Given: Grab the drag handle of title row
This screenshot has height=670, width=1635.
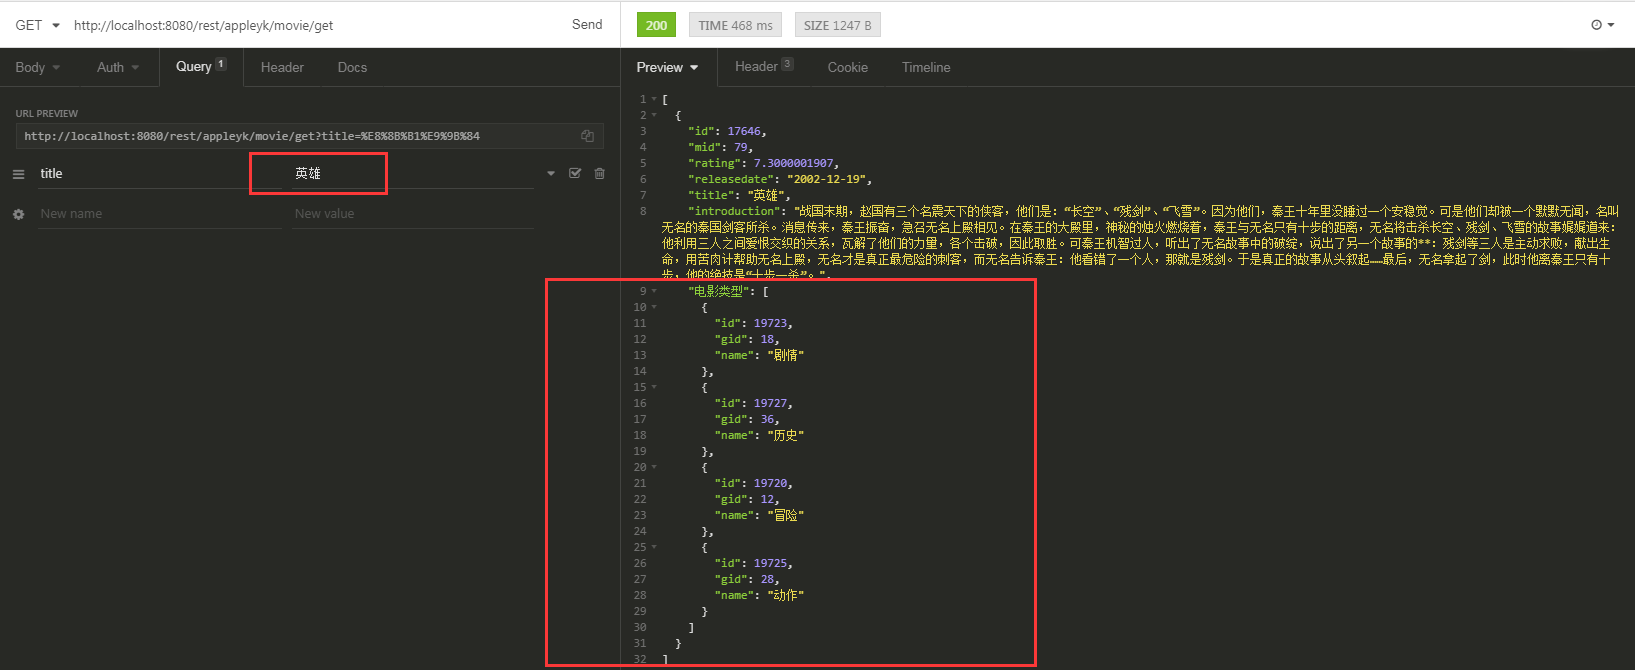Looking at the screenshot, I should tap(18, 174).
